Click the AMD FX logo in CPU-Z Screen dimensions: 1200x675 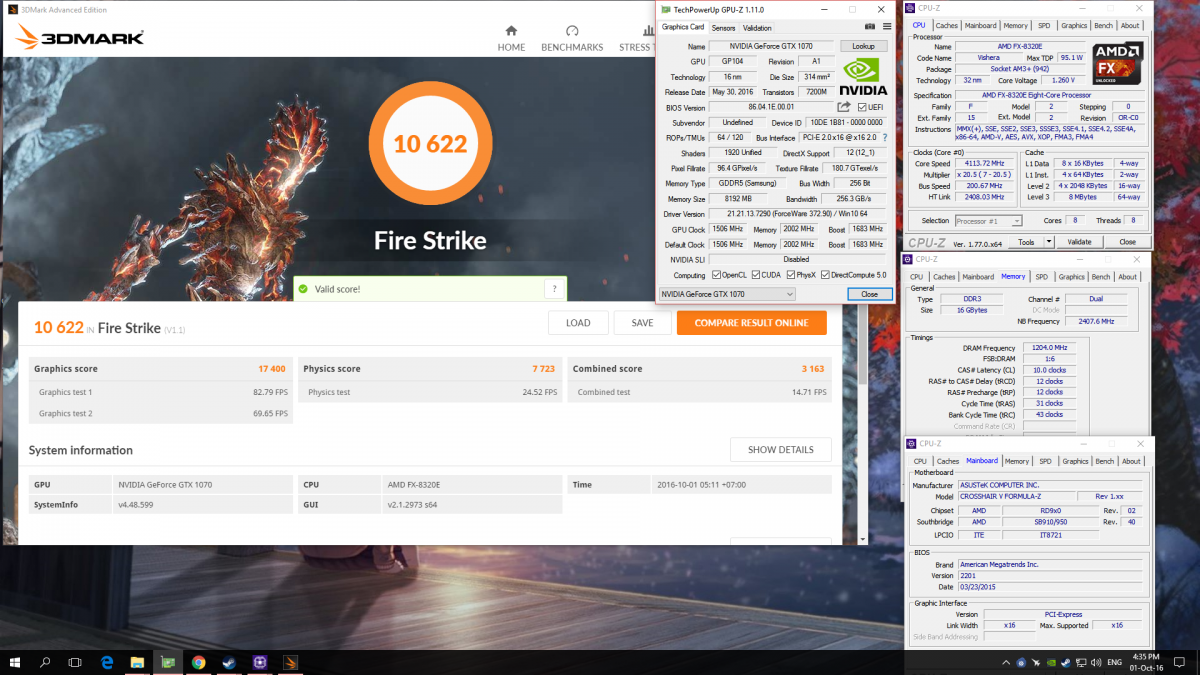[x=1117, y=63]
